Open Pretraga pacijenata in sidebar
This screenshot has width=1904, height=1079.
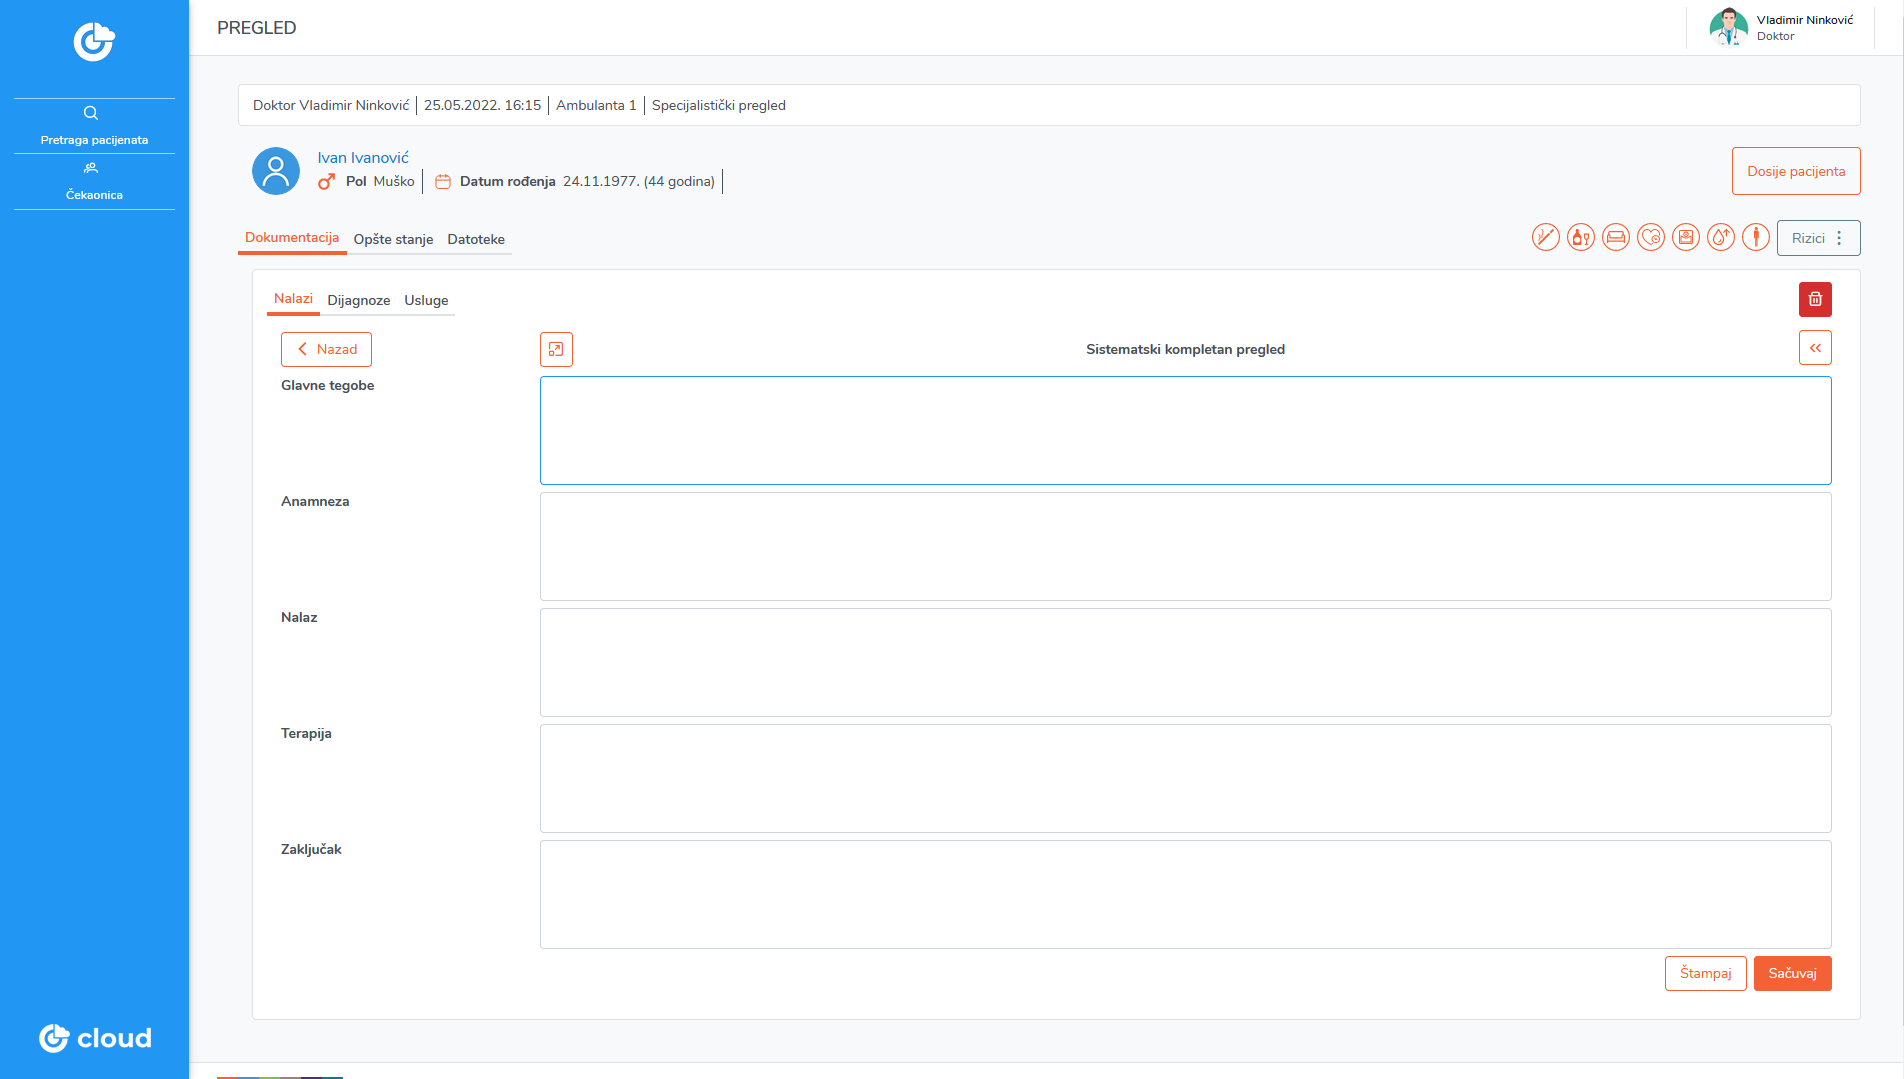94,126
